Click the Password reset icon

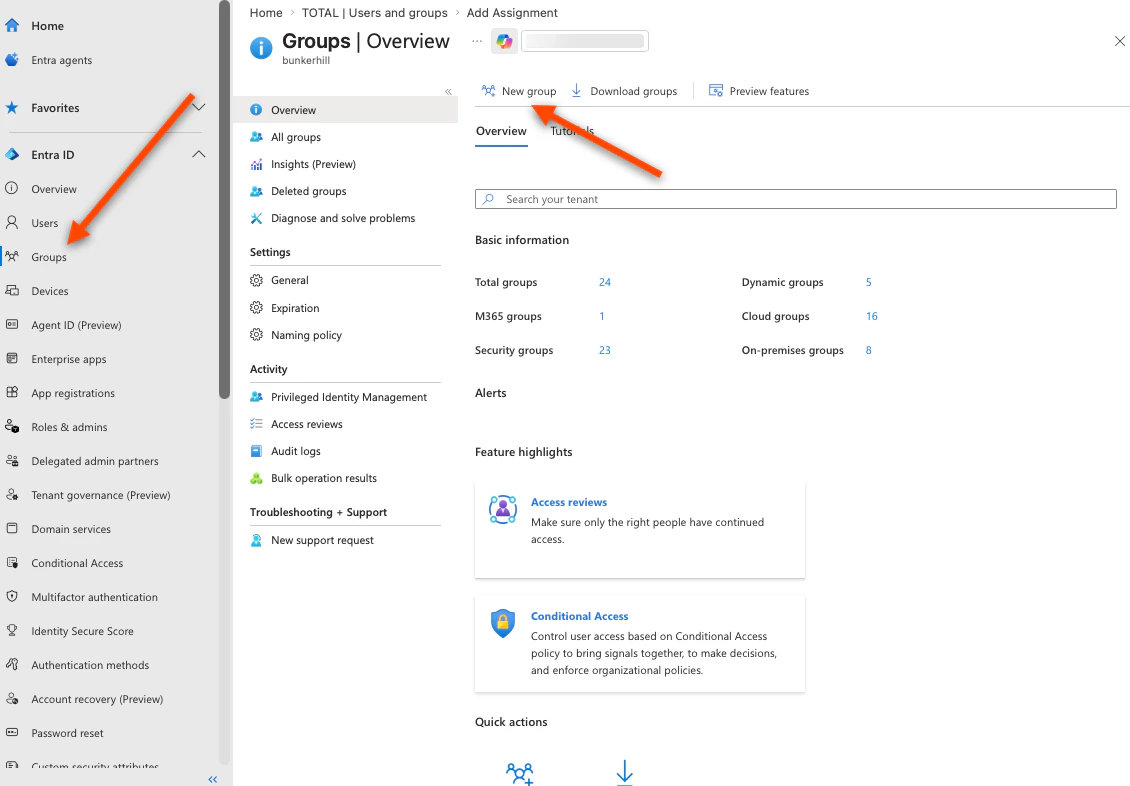12,733
